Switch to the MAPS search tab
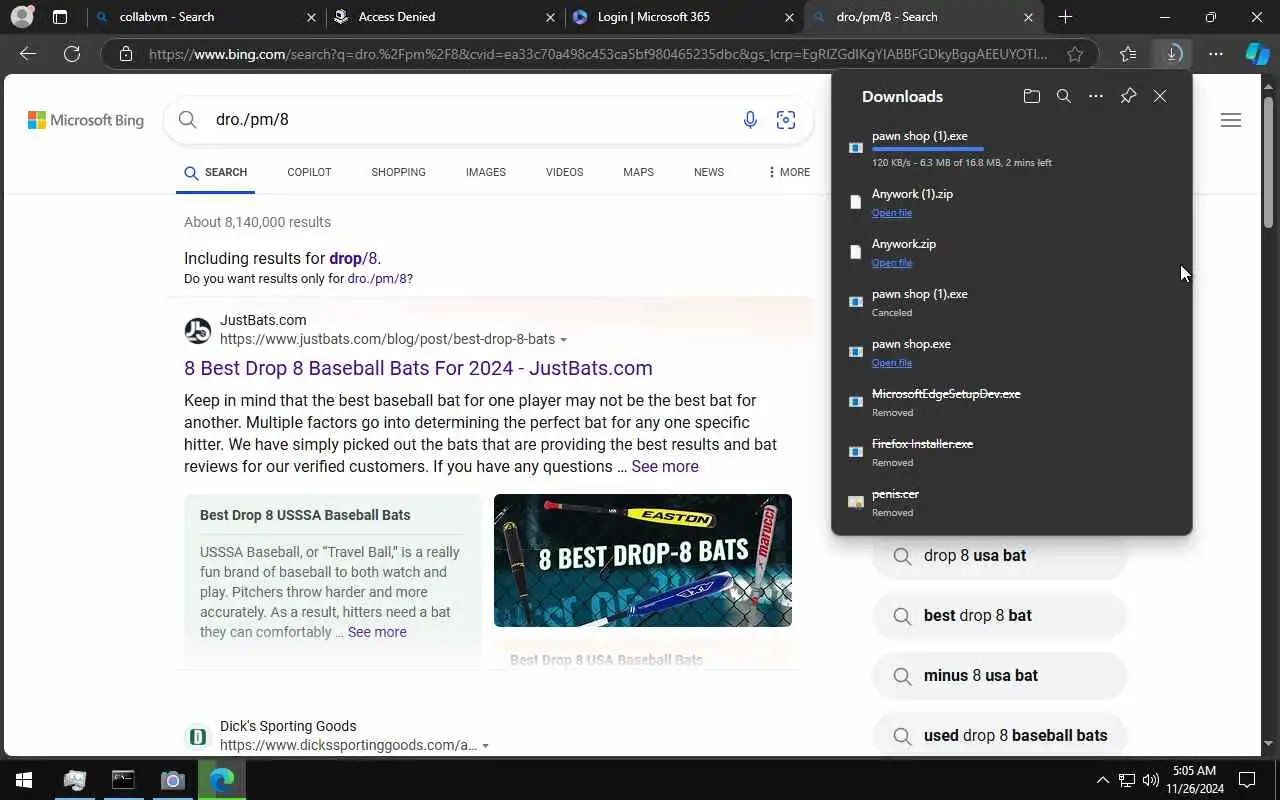Viewport: 1280px width, 800px height. pos(638,172)
